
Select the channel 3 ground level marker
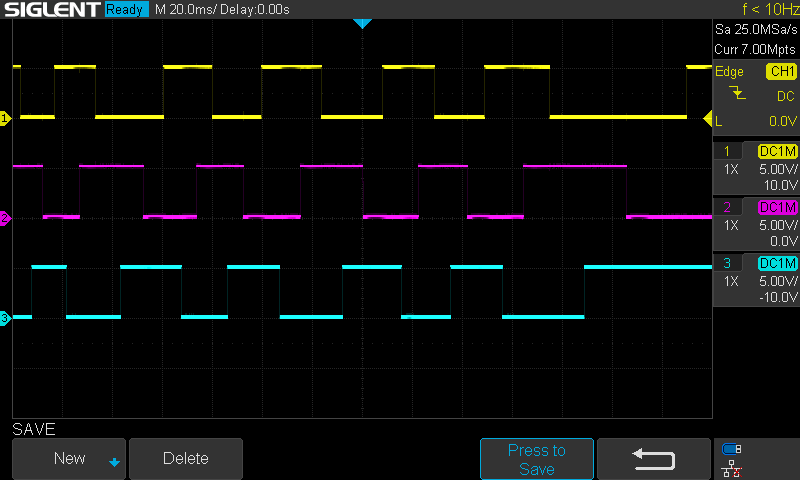[5, 318]
